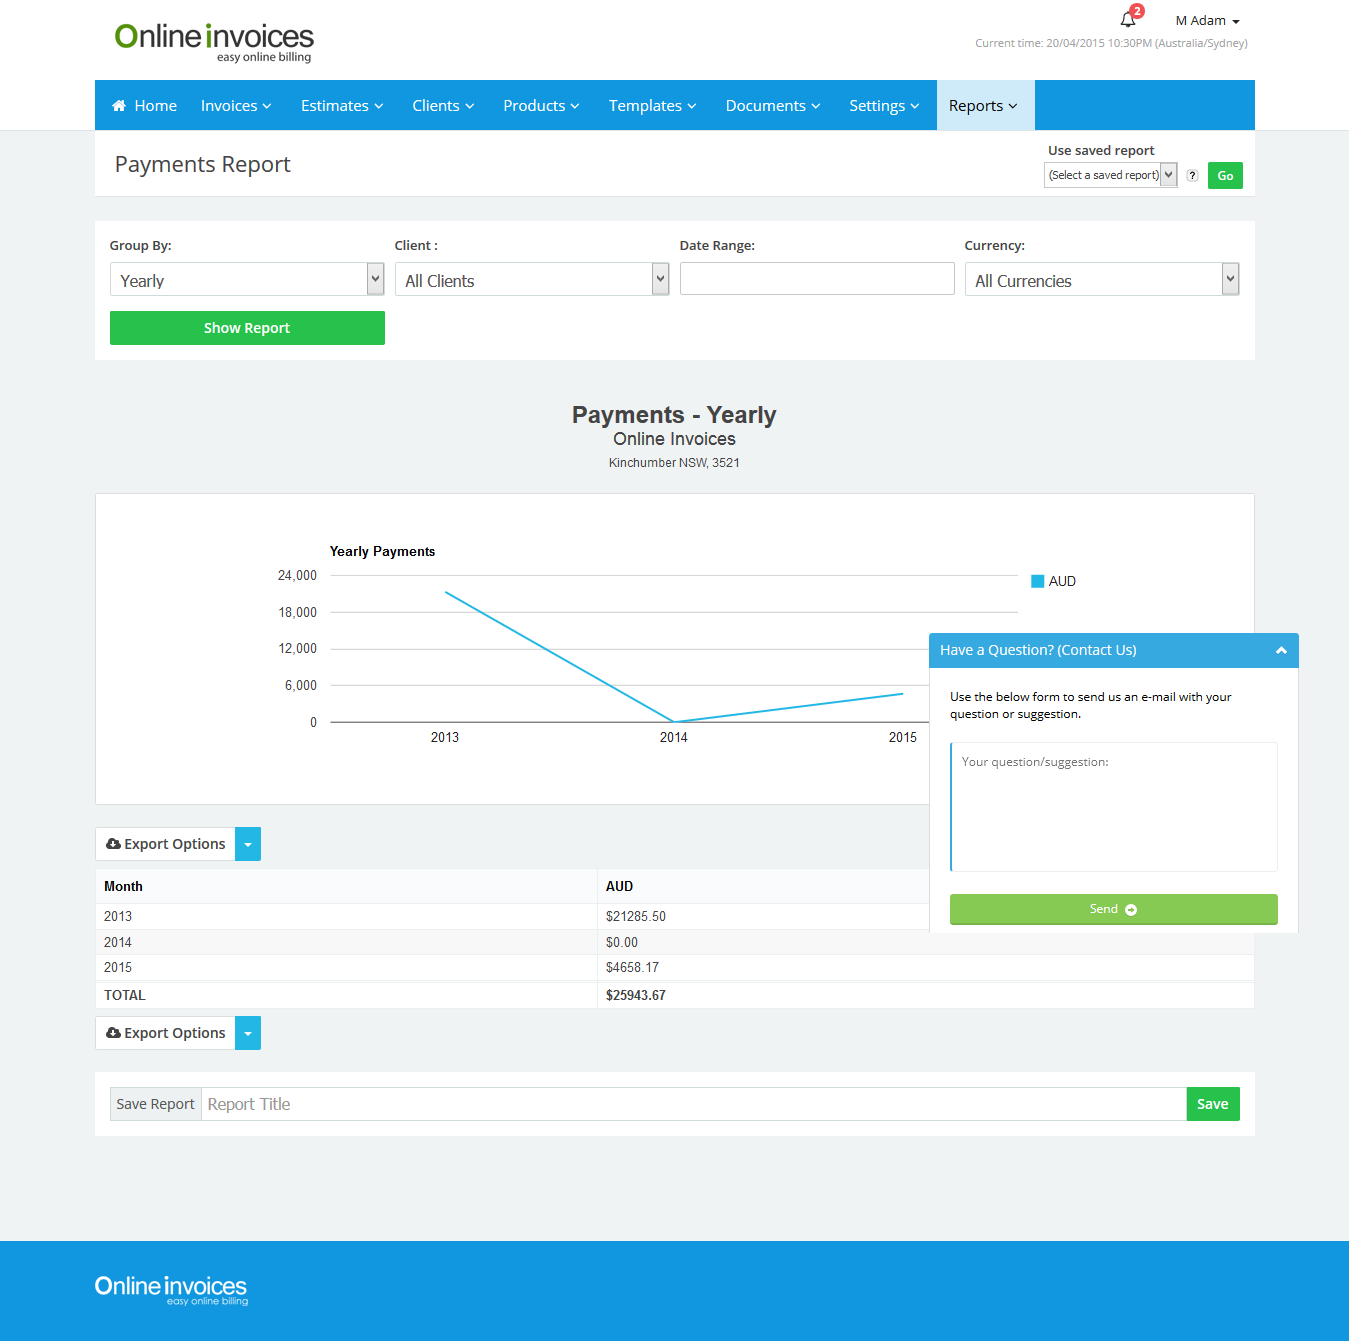Send the contact form message
This screenshot has width=1349, height=1341.
(x=1113, y=909)
